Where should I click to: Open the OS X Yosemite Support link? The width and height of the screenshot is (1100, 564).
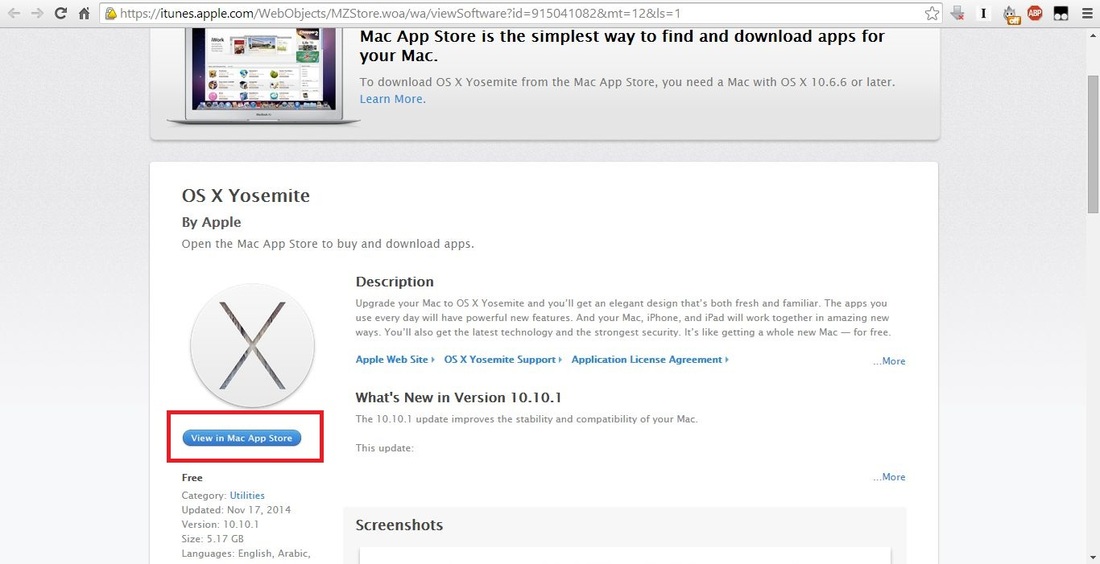[x=503, y=359]
